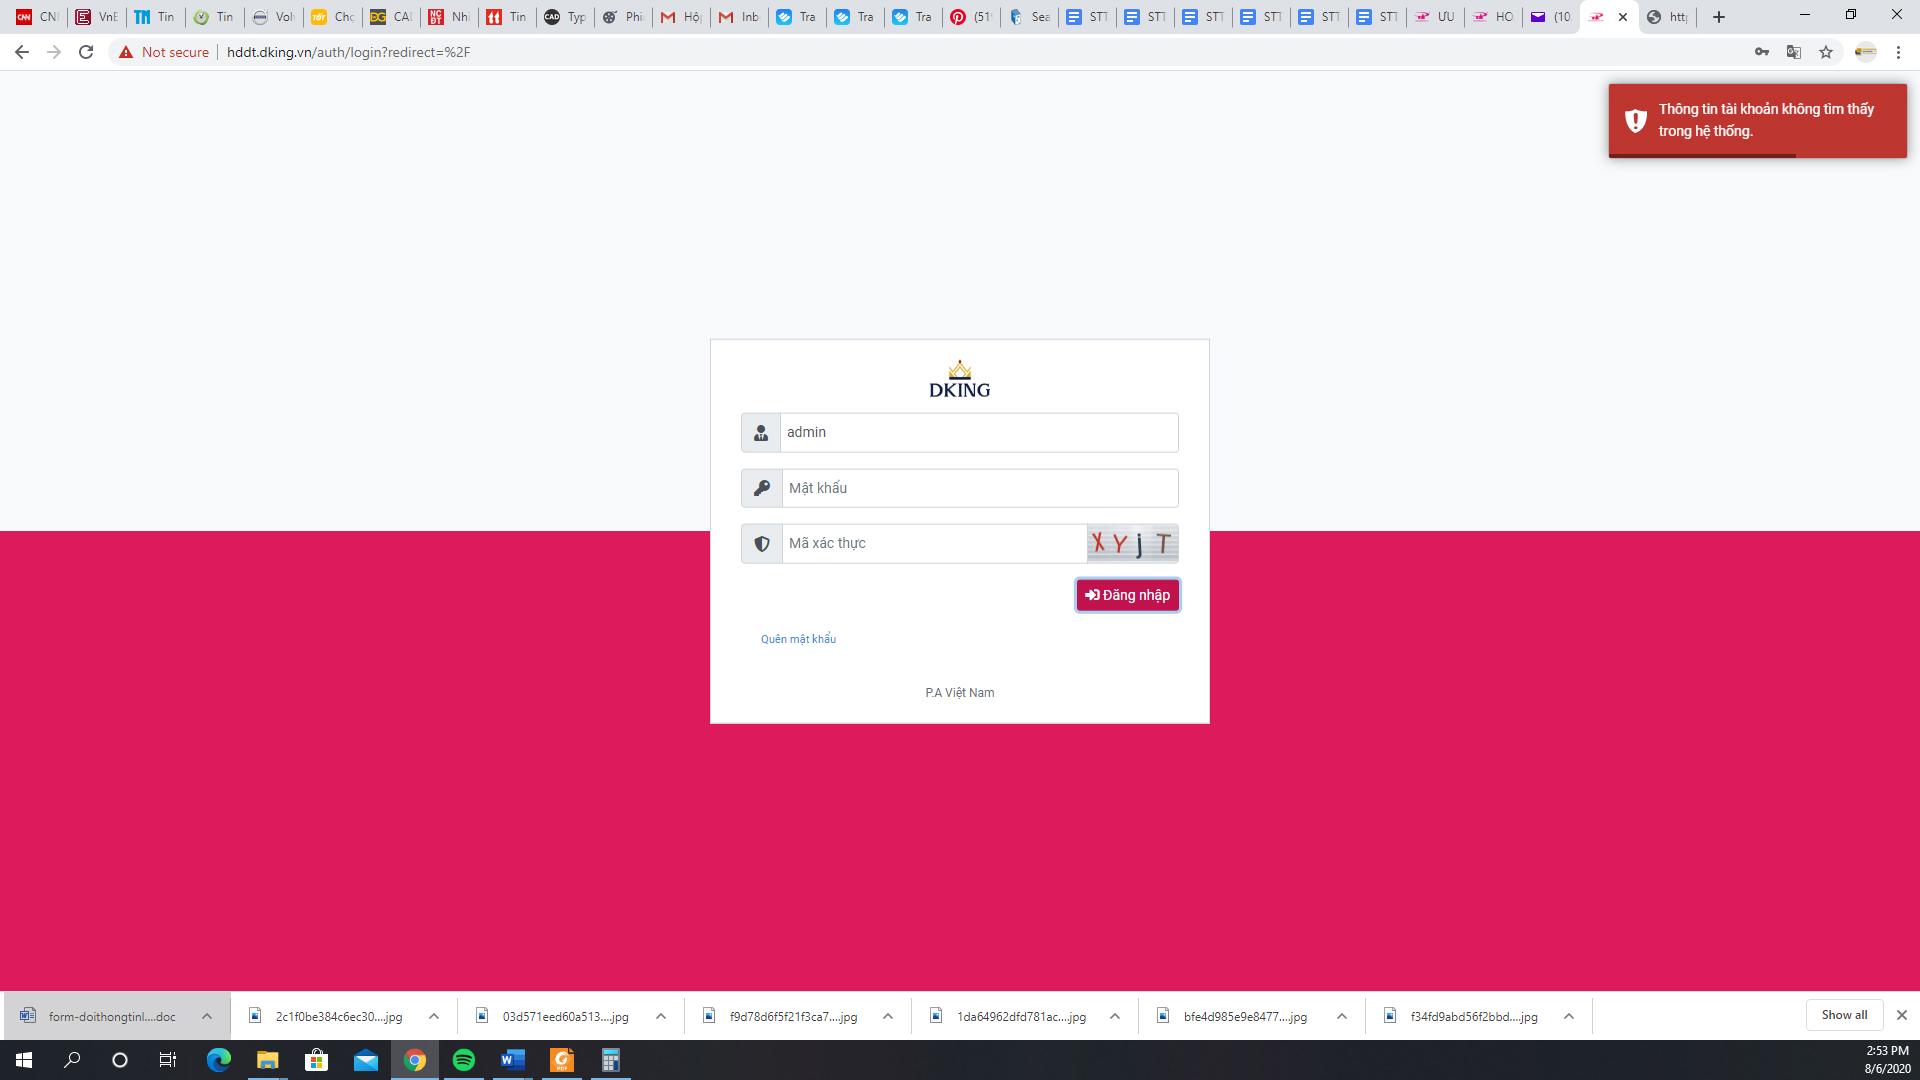This screenshot has height=1080, width=1920.
Task: Close the downloads bar
Action: point(1902,1015)
